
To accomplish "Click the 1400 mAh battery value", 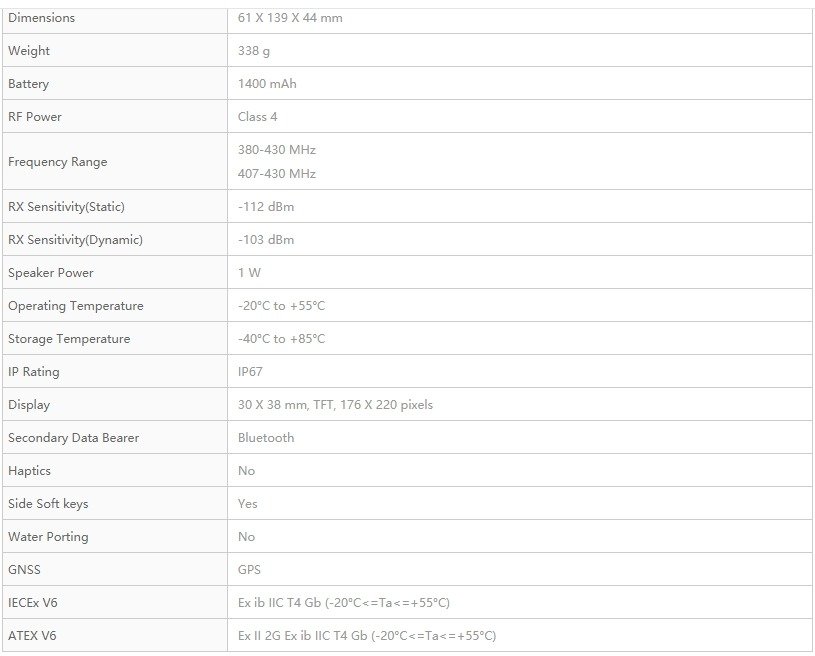I will [x=267, y=84].
